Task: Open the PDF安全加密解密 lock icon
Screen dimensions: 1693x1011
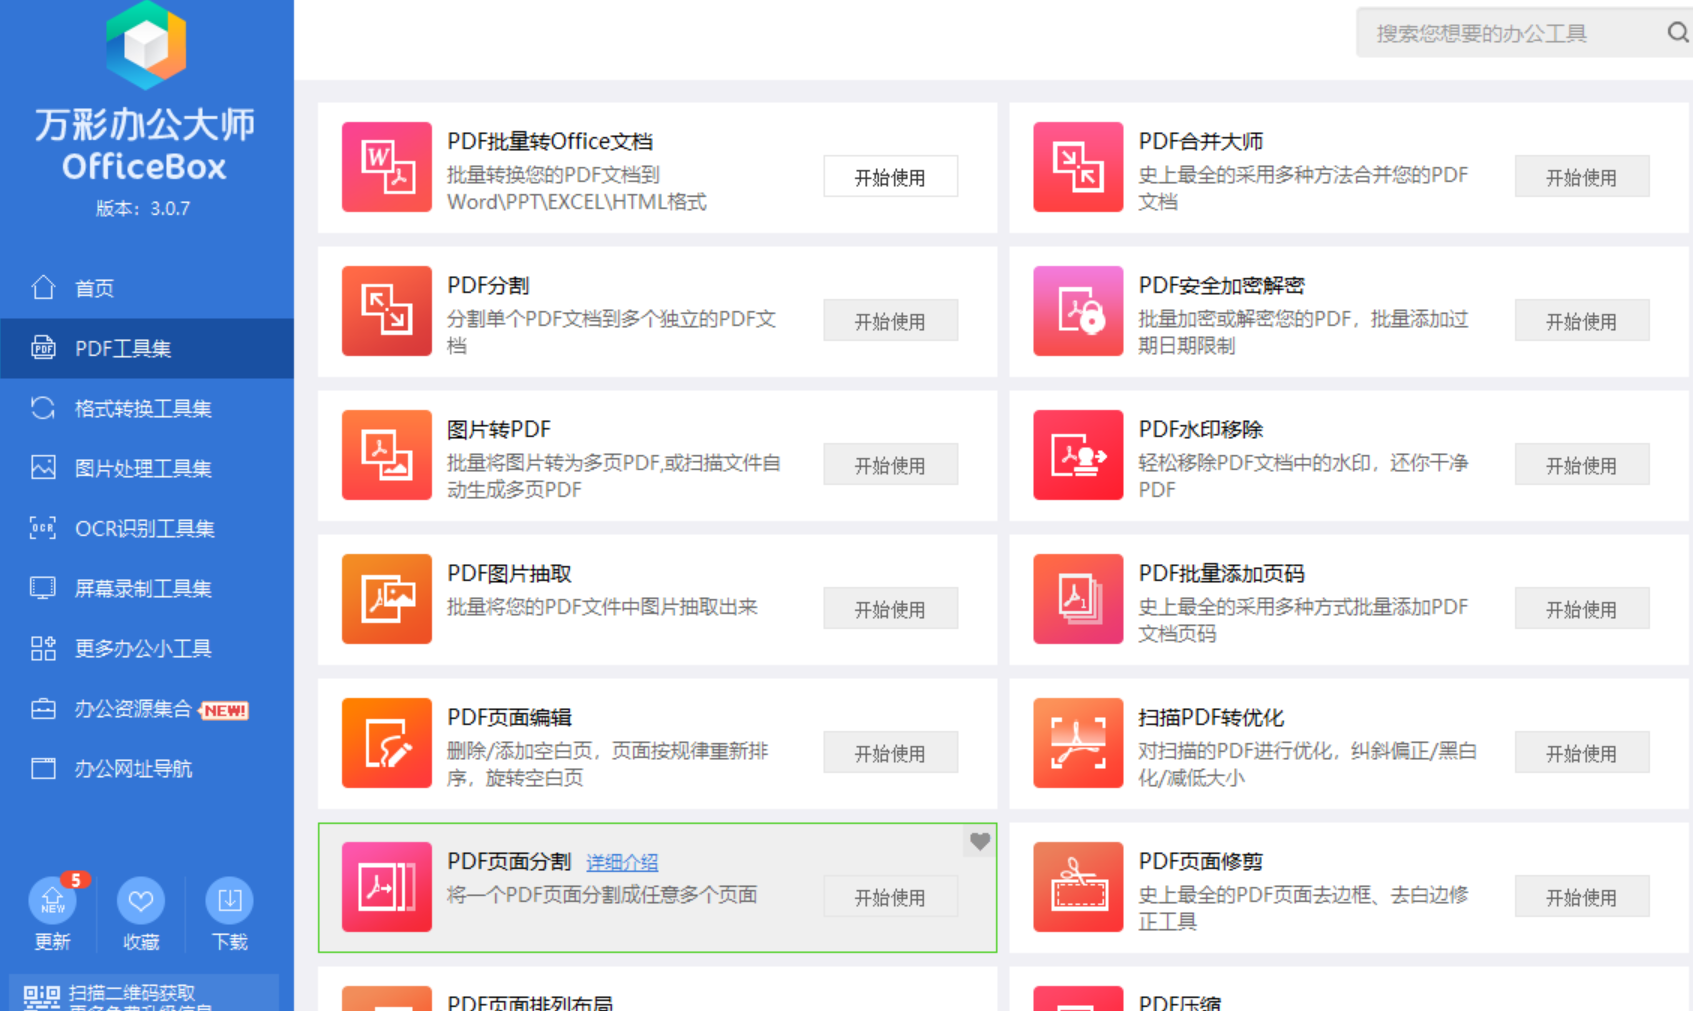Action: [x=1078, y=311]
